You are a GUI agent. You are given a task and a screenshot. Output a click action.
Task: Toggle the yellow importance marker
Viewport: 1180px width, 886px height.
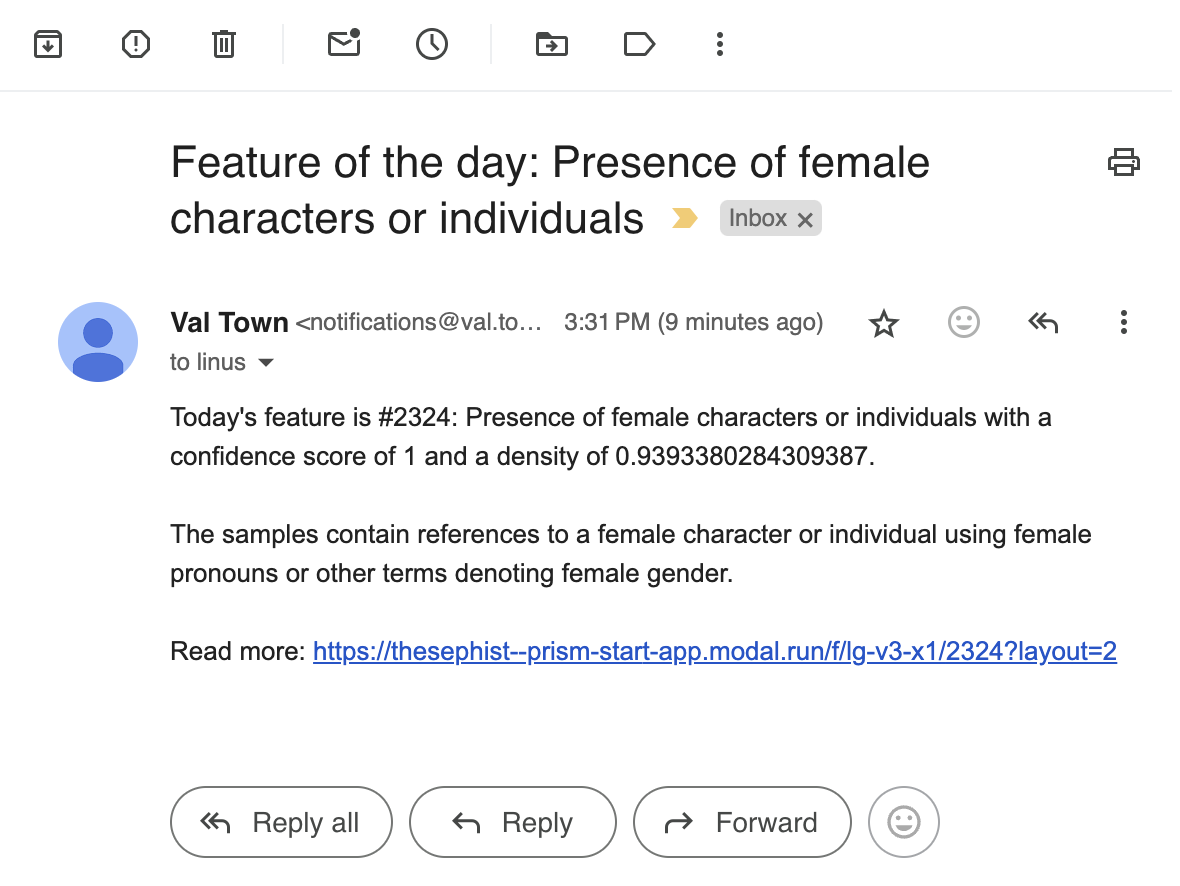[685, 218]
